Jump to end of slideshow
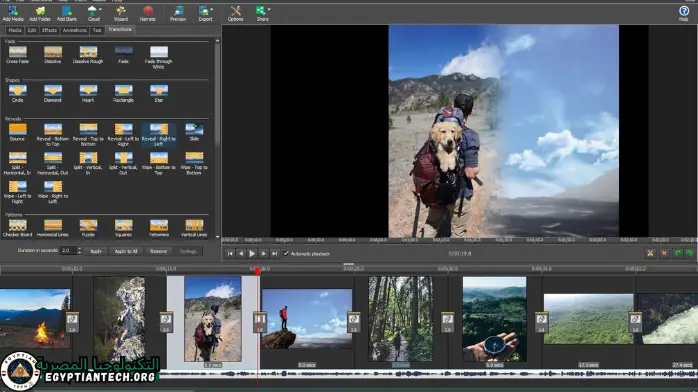This screenshot has height=392, width=698. coord(275,254)
